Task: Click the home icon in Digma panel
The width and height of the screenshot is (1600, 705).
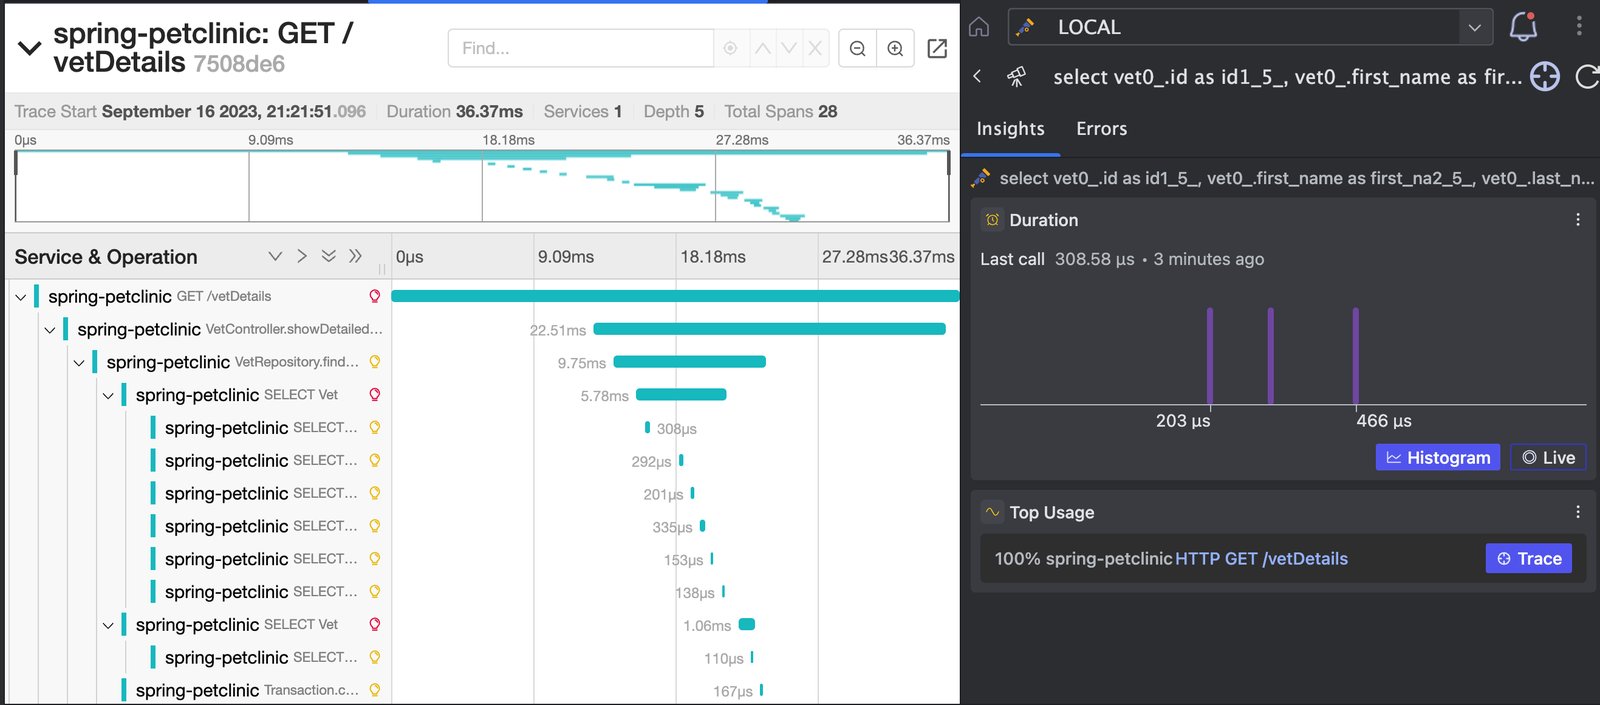Action: (x=979, y=27)
